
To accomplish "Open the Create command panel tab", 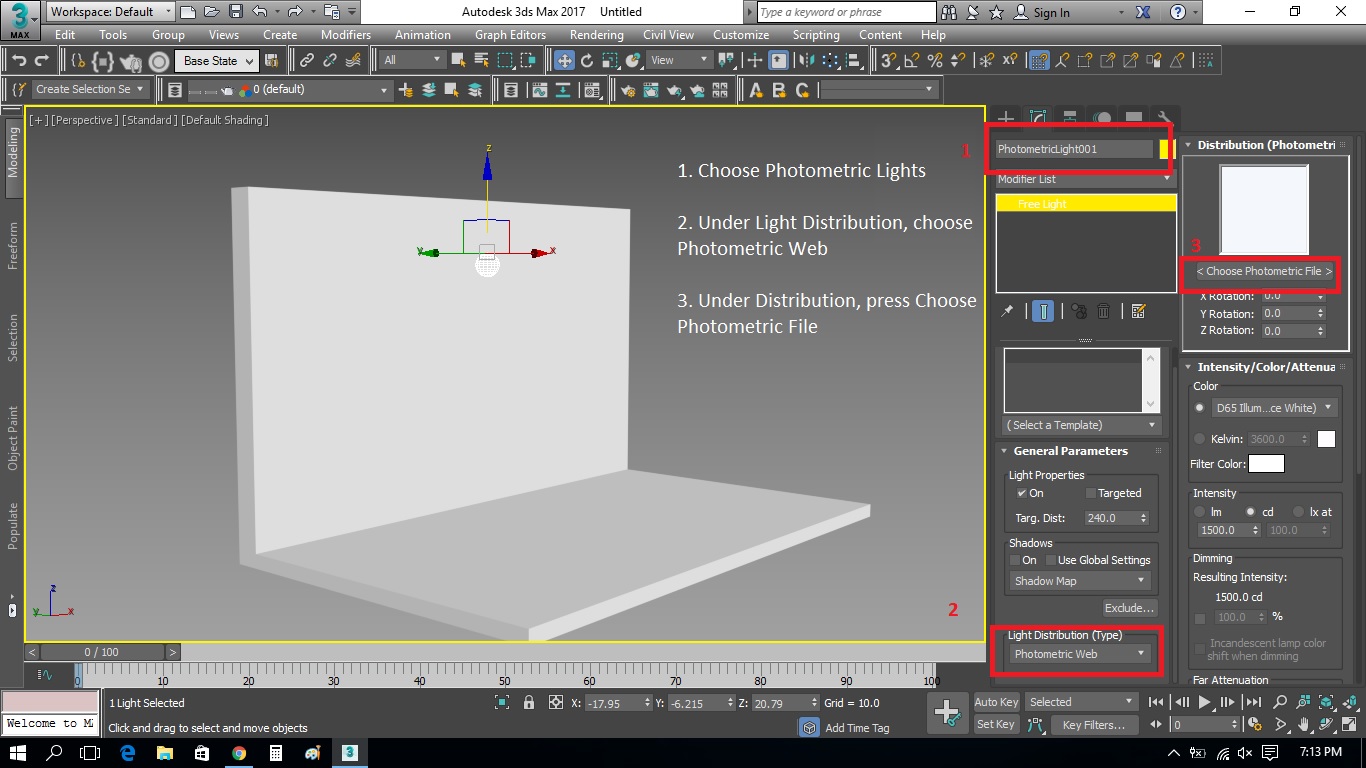I will click(1007, 118).
